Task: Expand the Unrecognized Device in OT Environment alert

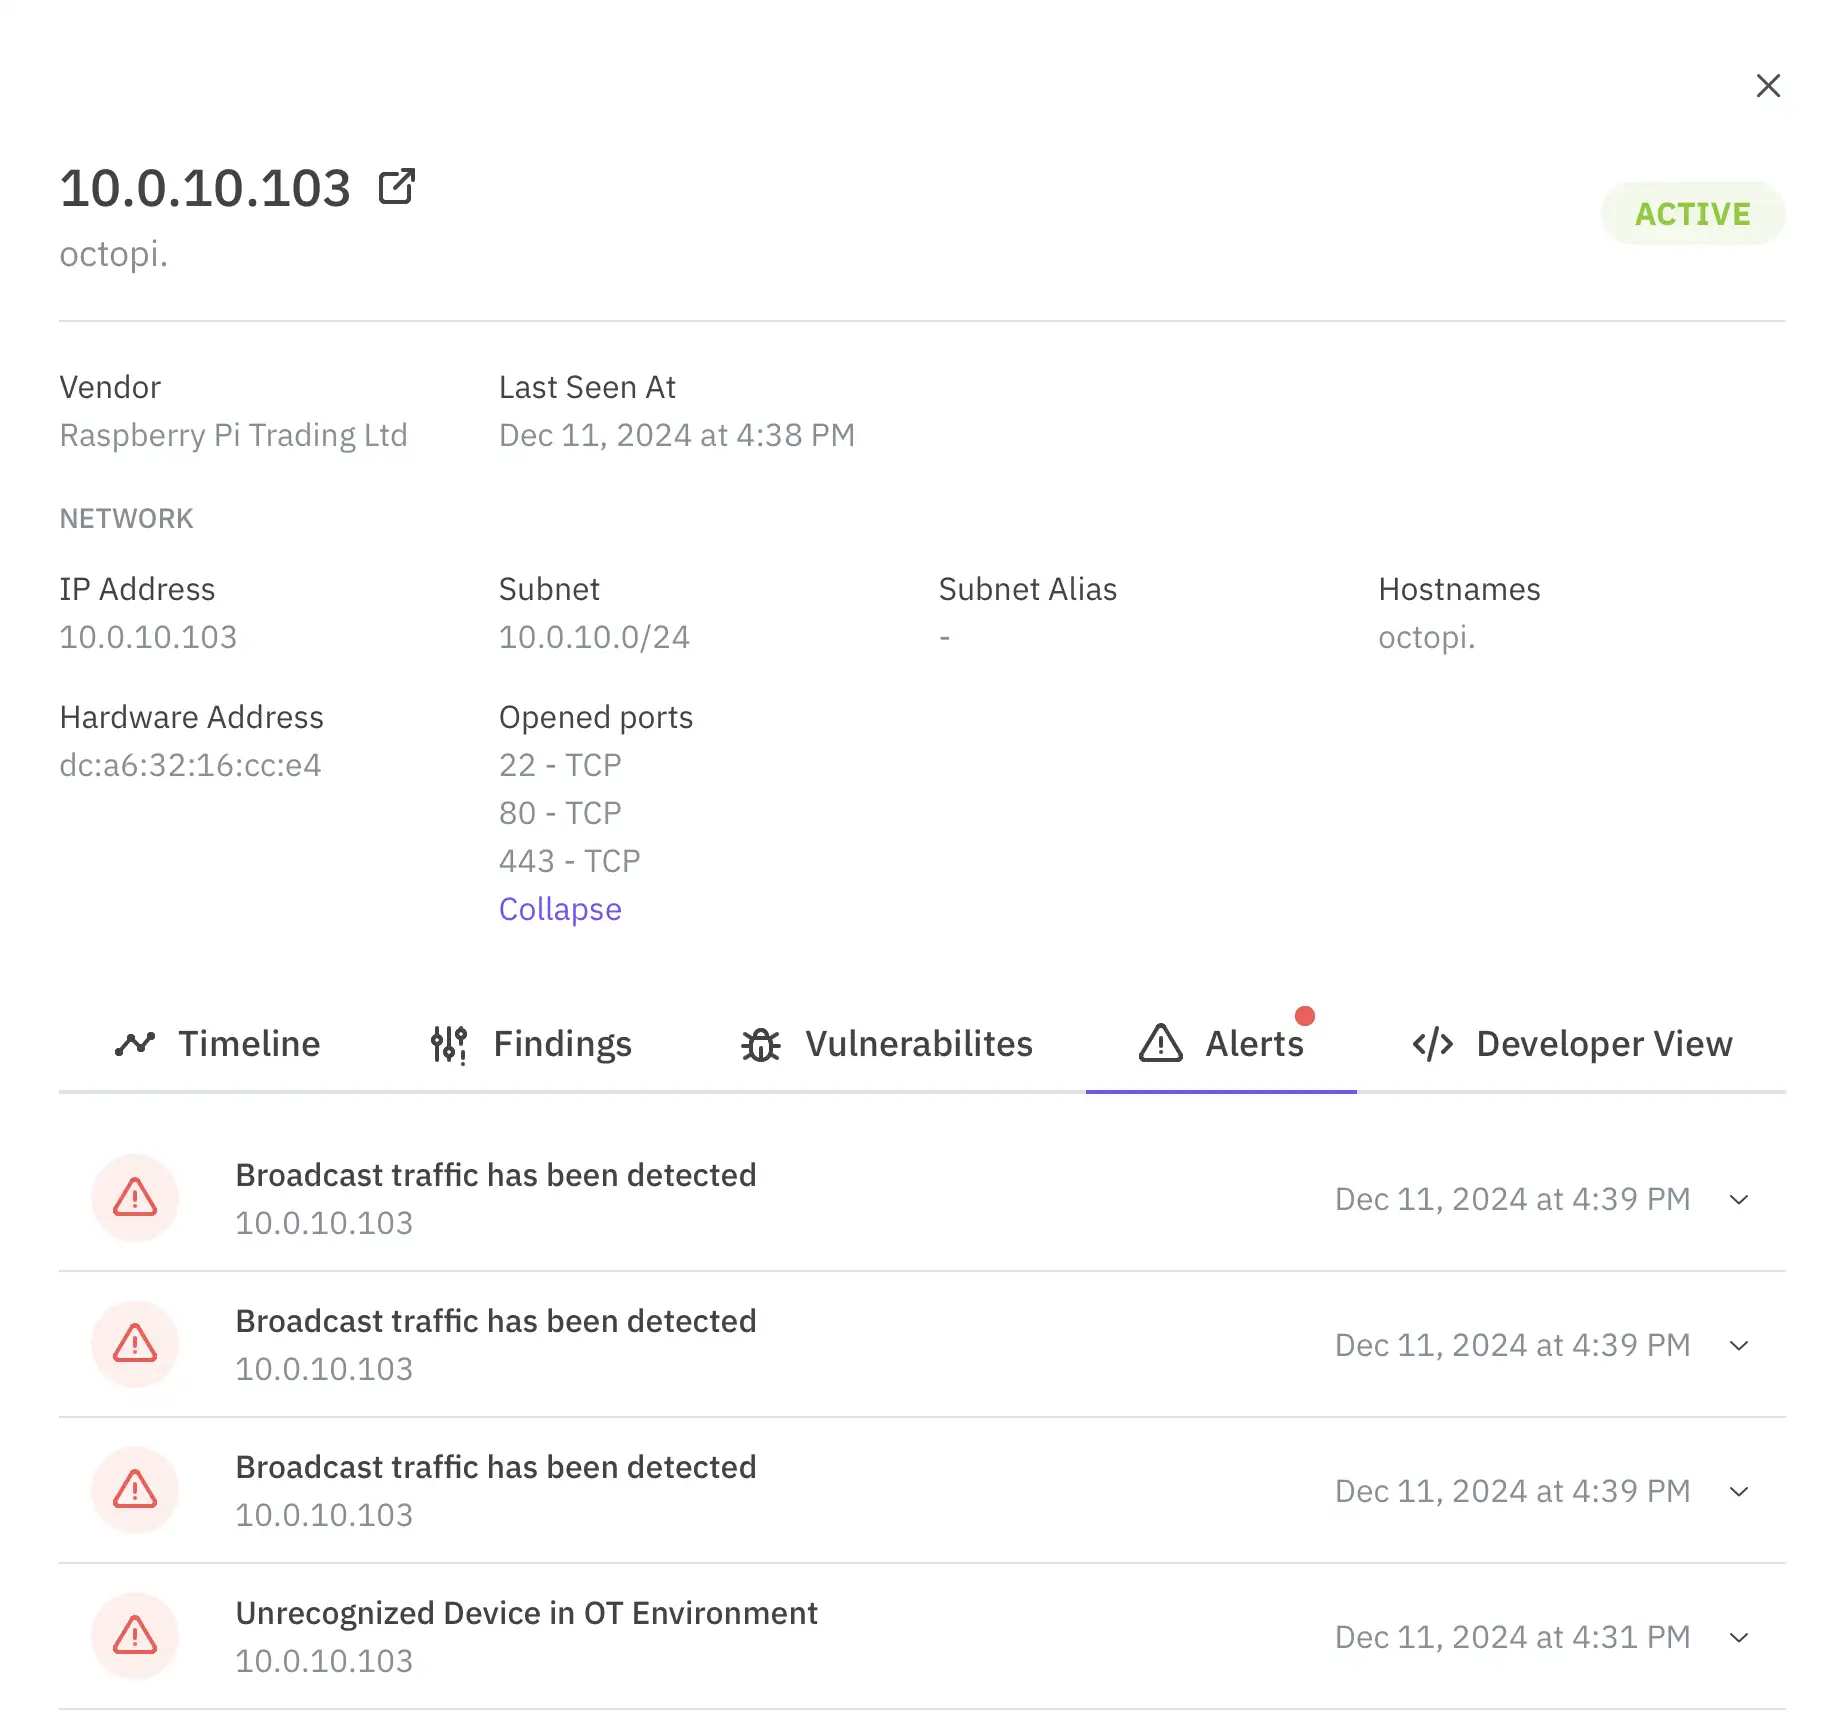Action: (1739, 1637)
